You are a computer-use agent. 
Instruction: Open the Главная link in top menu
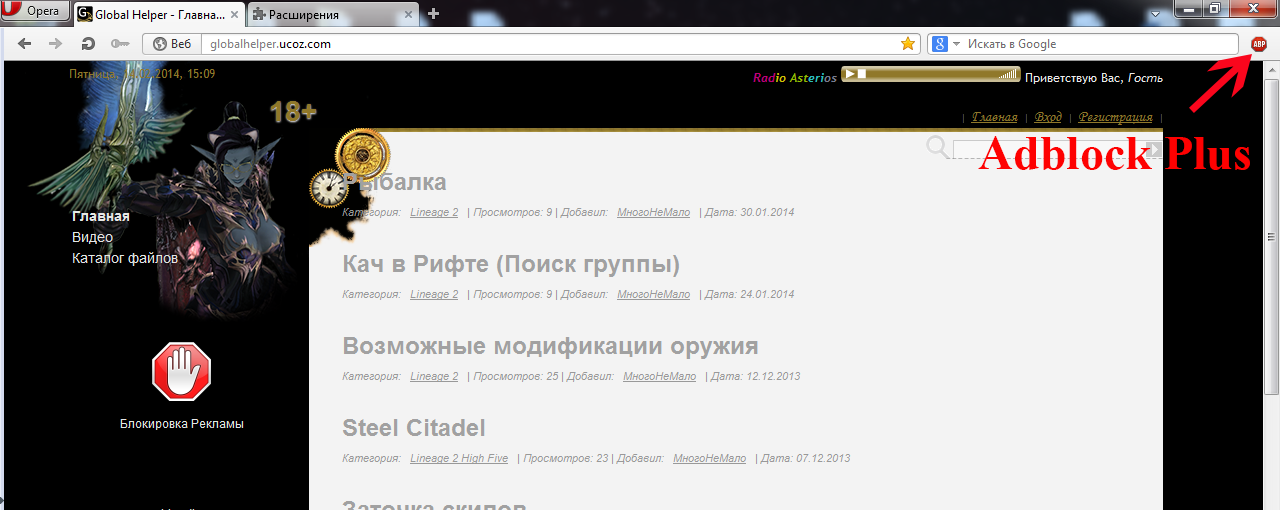coord(995,117)
